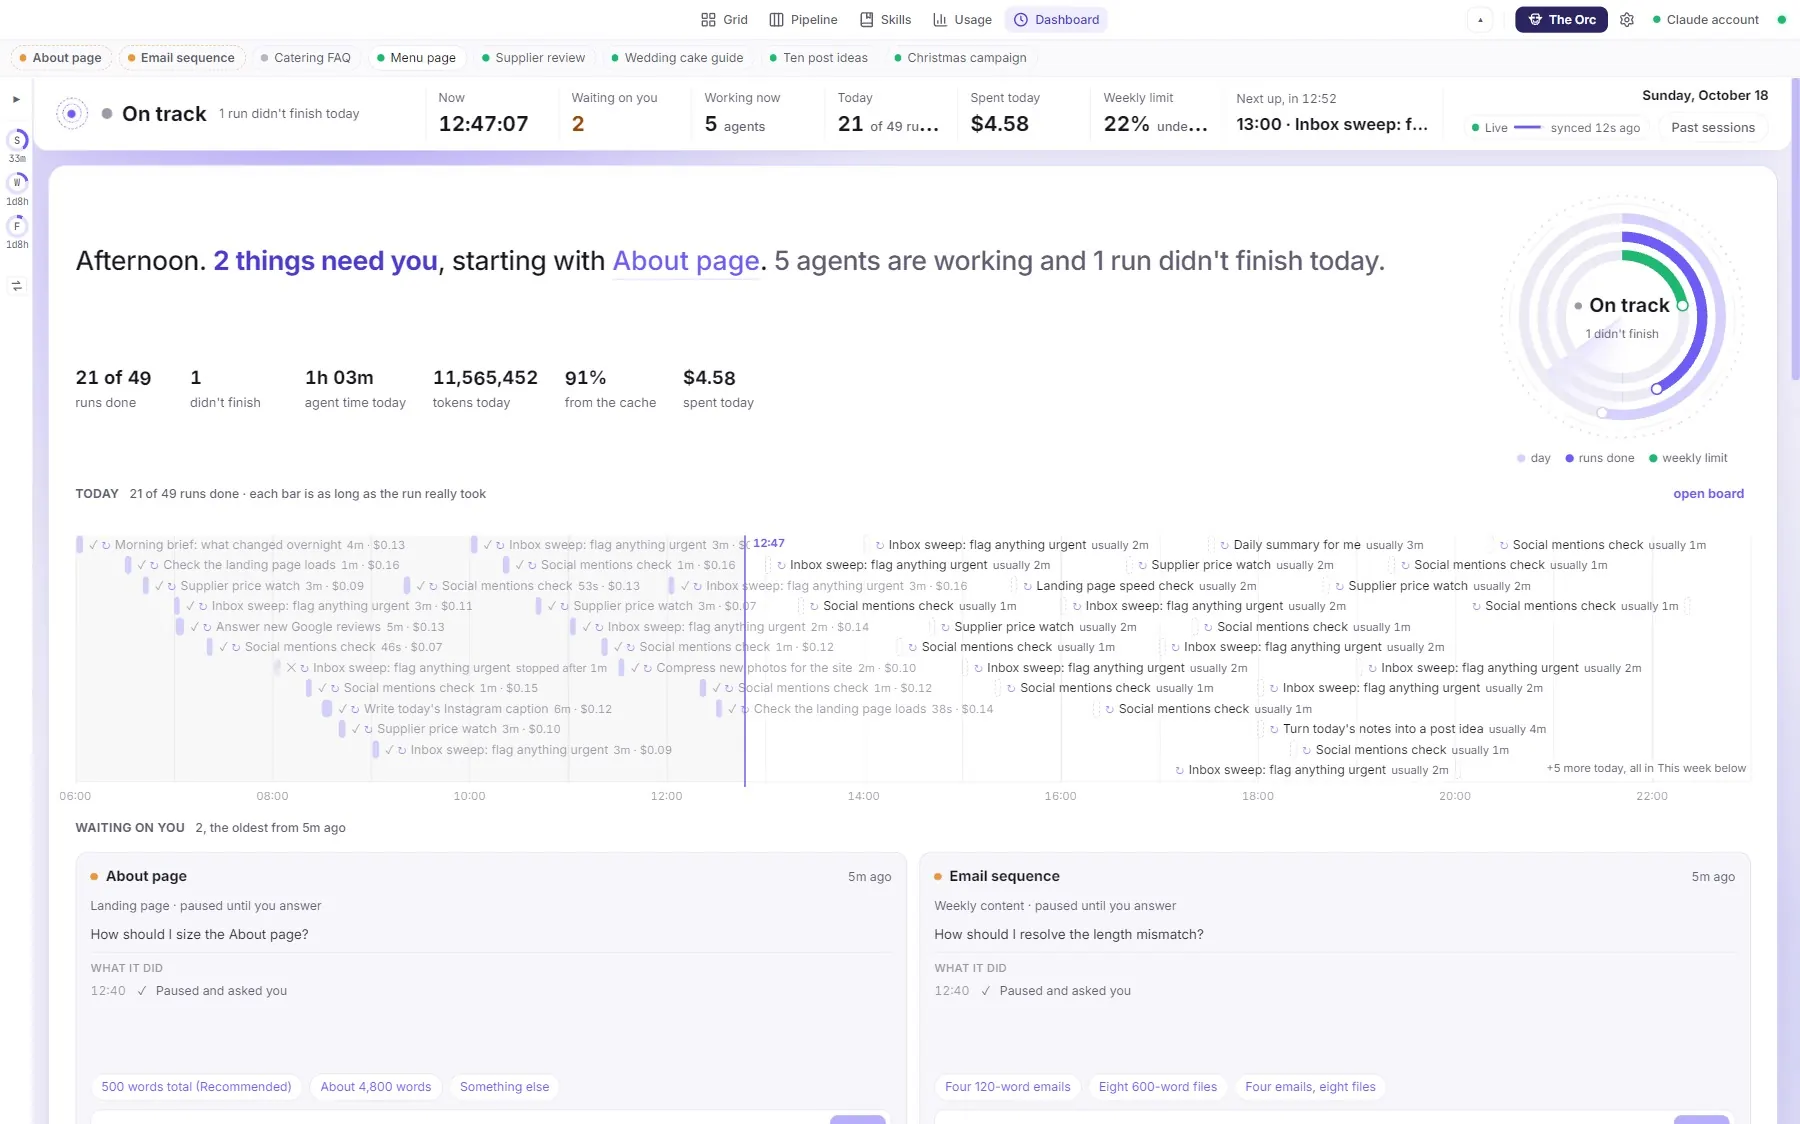Click the green handle on the ring chart

click(x=1682, y=306)
